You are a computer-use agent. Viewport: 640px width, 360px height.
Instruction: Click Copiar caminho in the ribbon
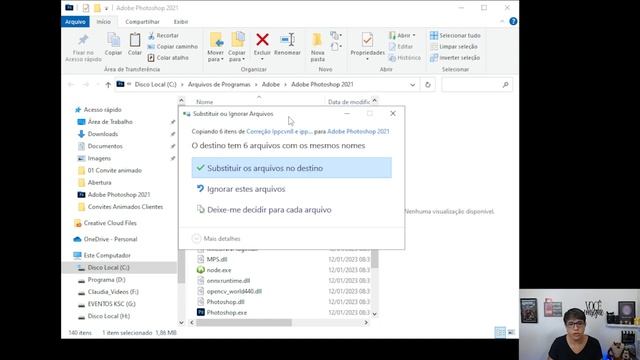pyautogui.click(x=173, y=47)
